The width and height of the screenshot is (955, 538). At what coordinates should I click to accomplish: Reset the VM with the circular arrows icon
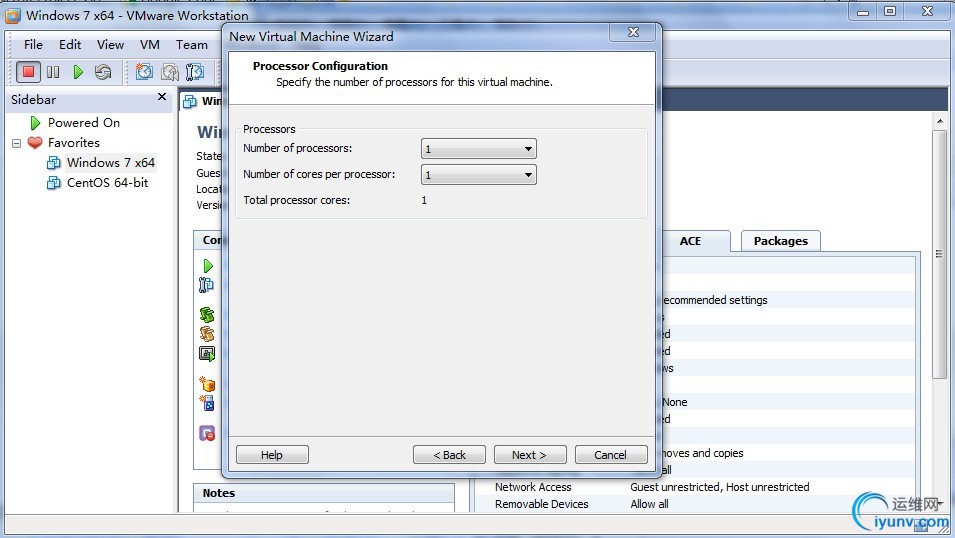coord(103,72)
